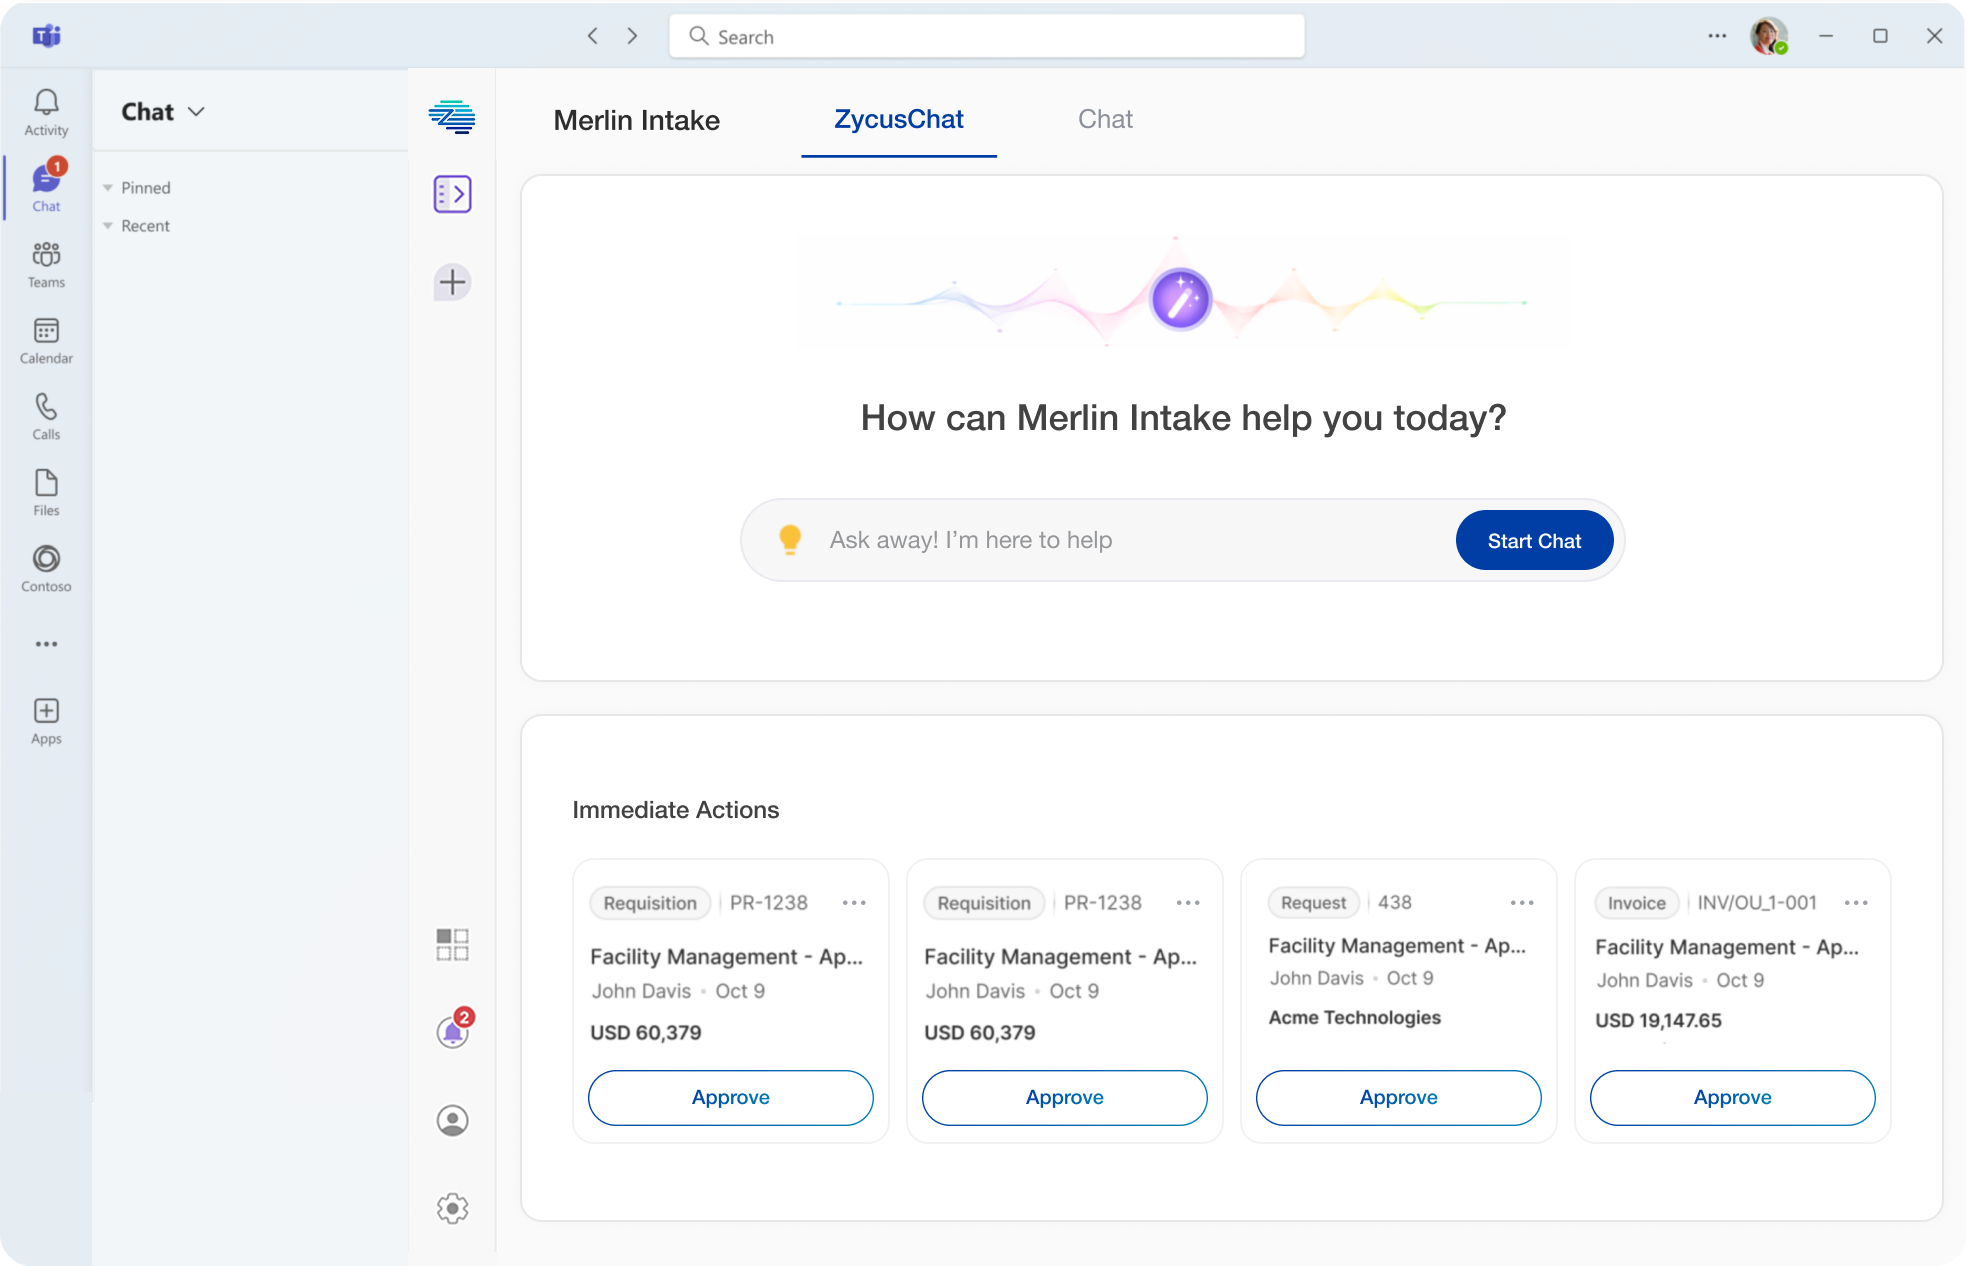The height and width of the screenshot is (1266, 1967).
Task: Open settings and more ellipsis in title bar
Action: click(1717, 36)
